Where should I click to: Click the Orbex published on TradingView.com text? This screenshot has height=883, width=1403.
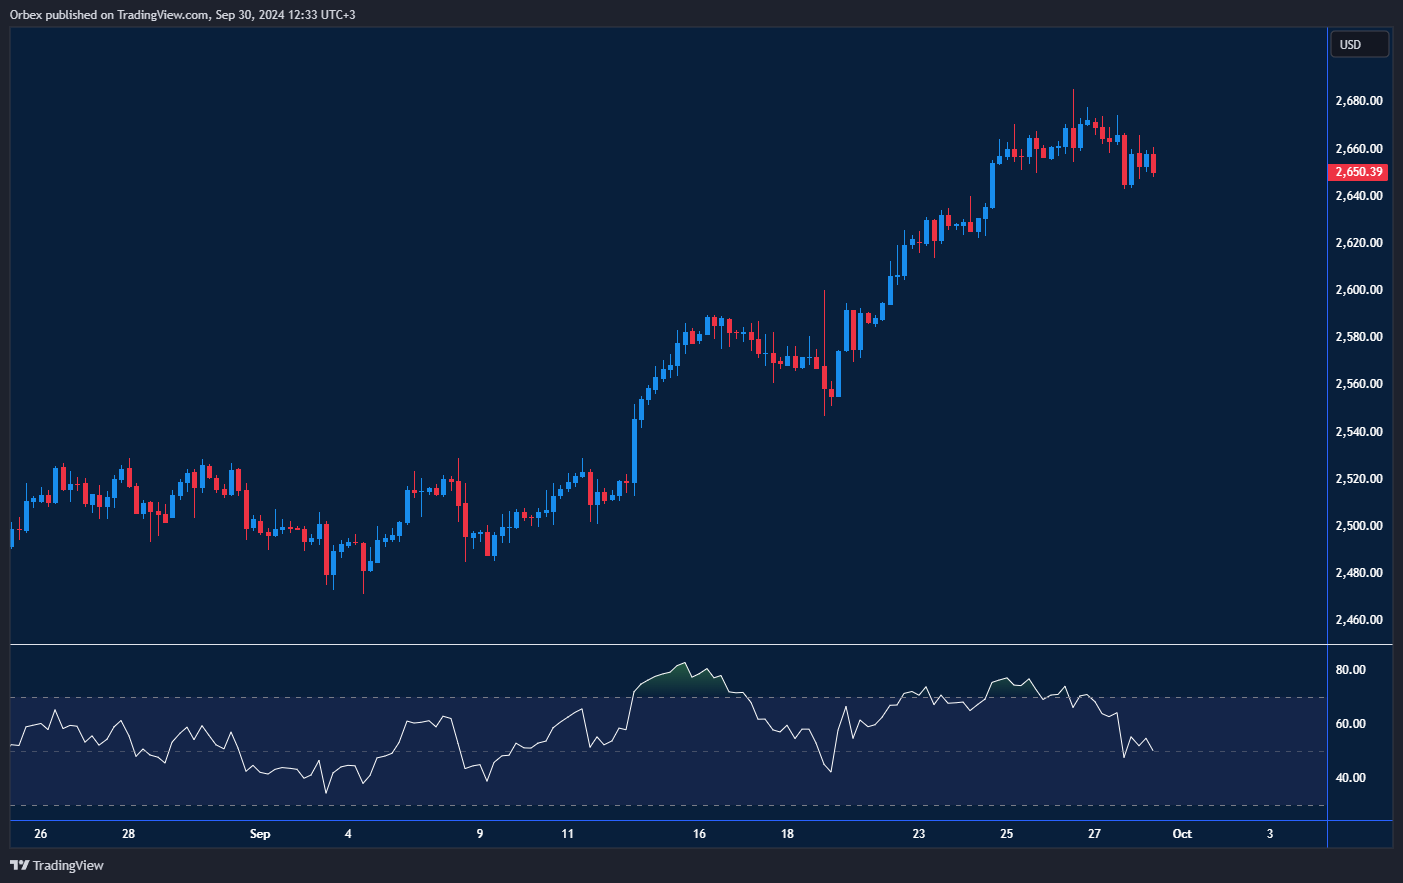[182, 14]
